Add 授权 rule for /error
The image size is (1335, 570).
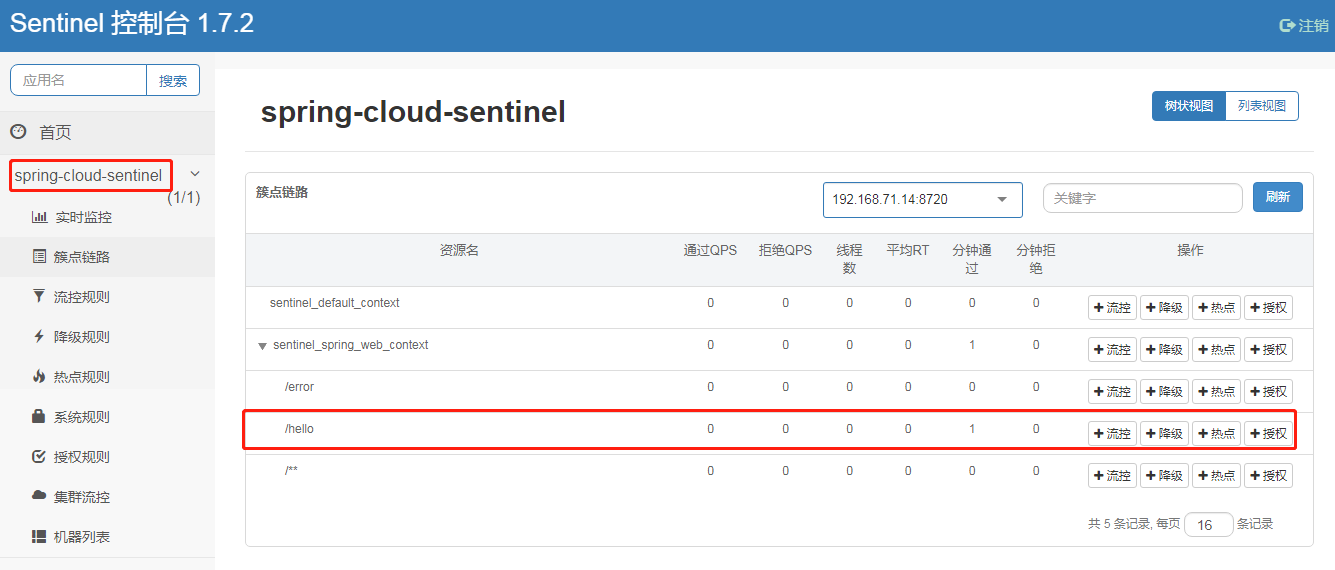click(x=1268, y=392)
